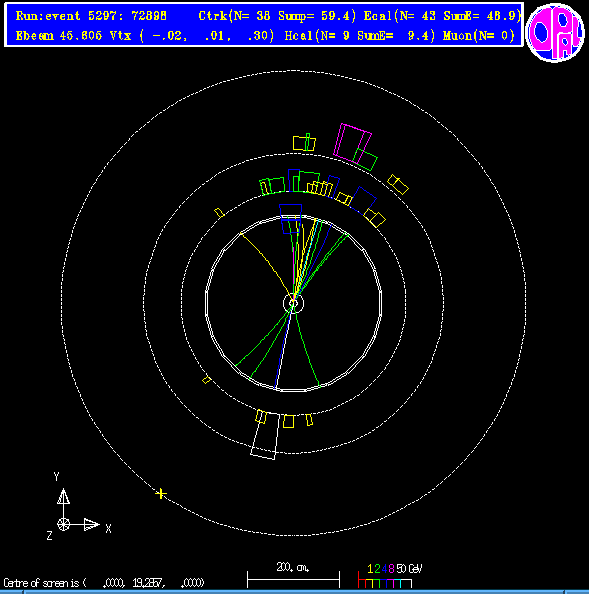Click the Centre of screen coordinates text

point(103,583)
